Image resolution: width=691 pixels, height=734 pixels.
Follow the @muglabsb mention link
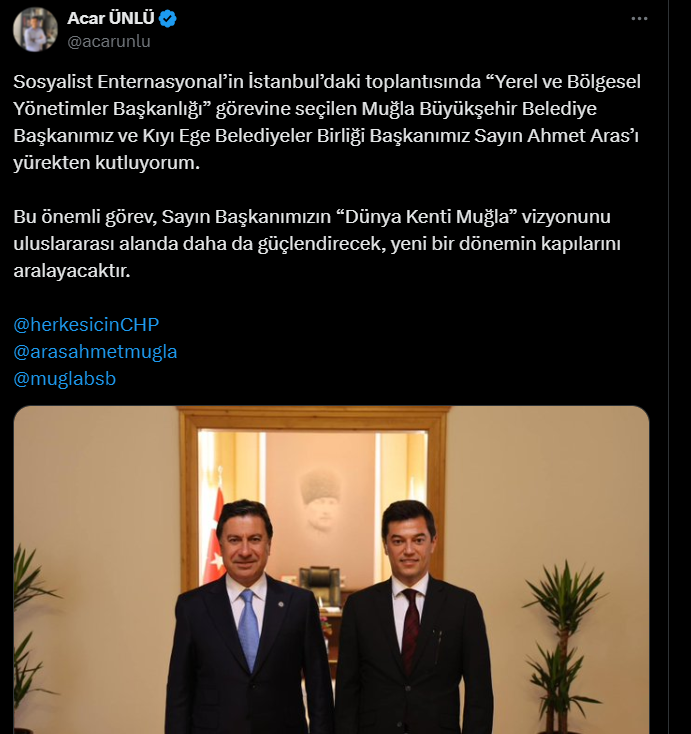(65, 378)
